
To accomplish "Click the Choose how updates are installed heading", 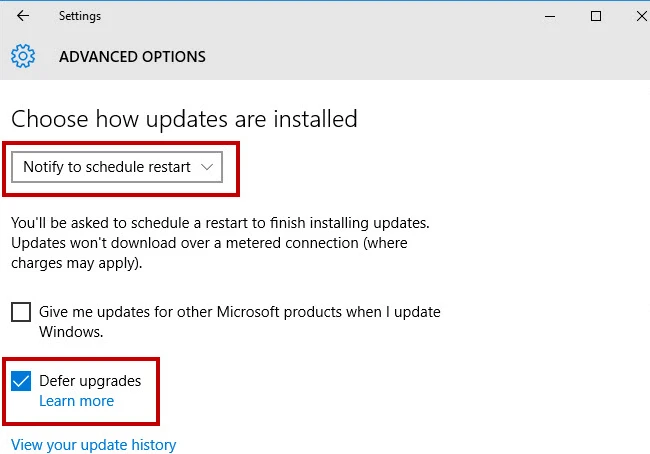I will pyautogui.click(x=184, y=119).
